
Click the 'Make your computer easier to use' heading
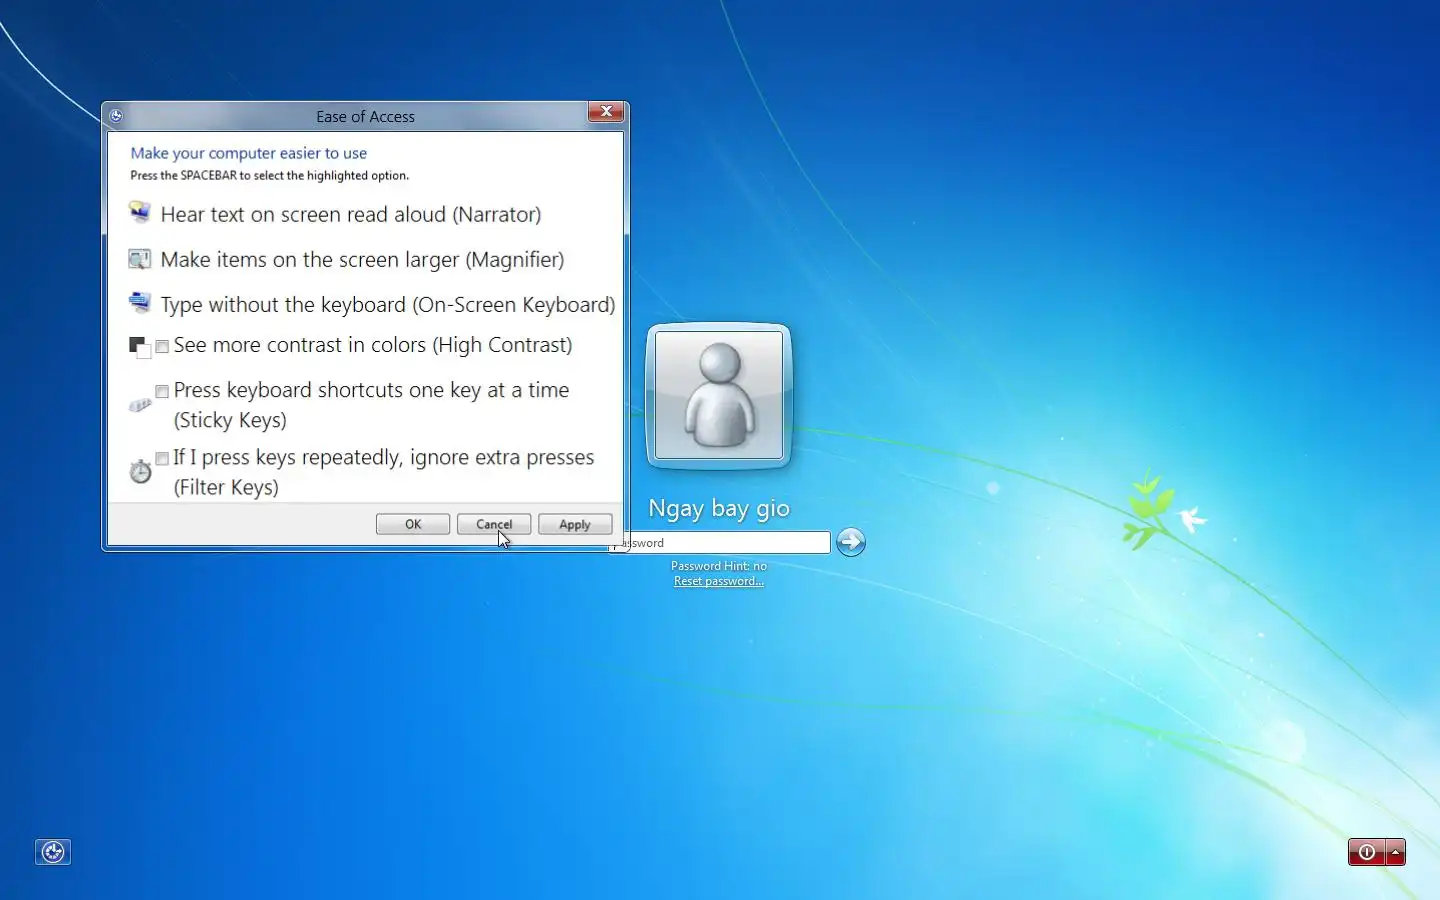(x=249, y=153)
